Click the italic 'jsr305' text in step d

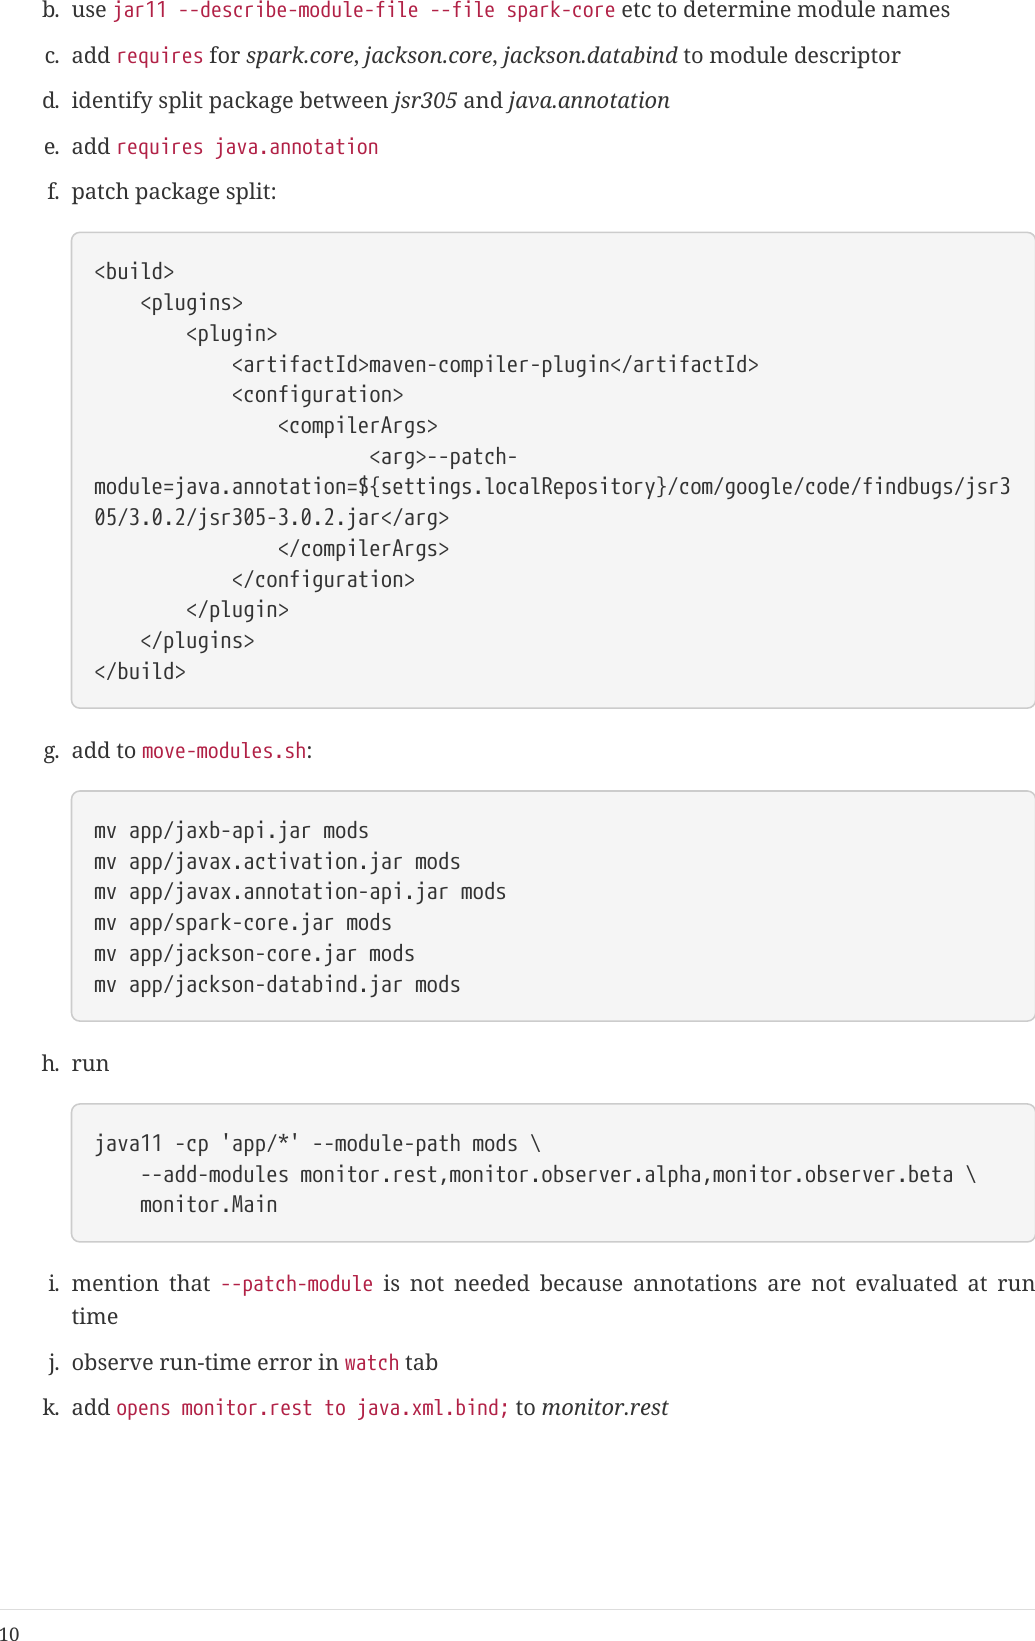pyautogui.click(x=425, y=101)
